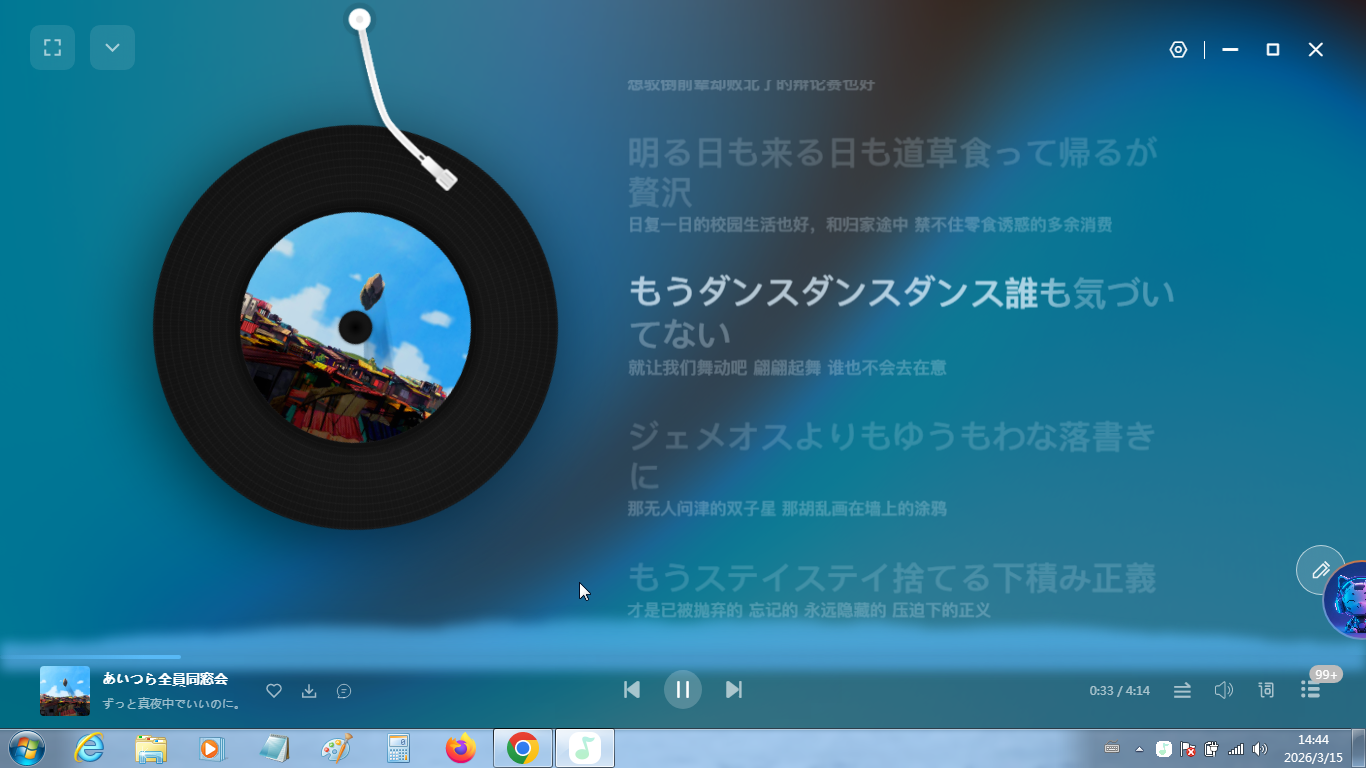Change the playback order mode
This screenshot has height=768, width=1366.
[x=1182, y=690]
